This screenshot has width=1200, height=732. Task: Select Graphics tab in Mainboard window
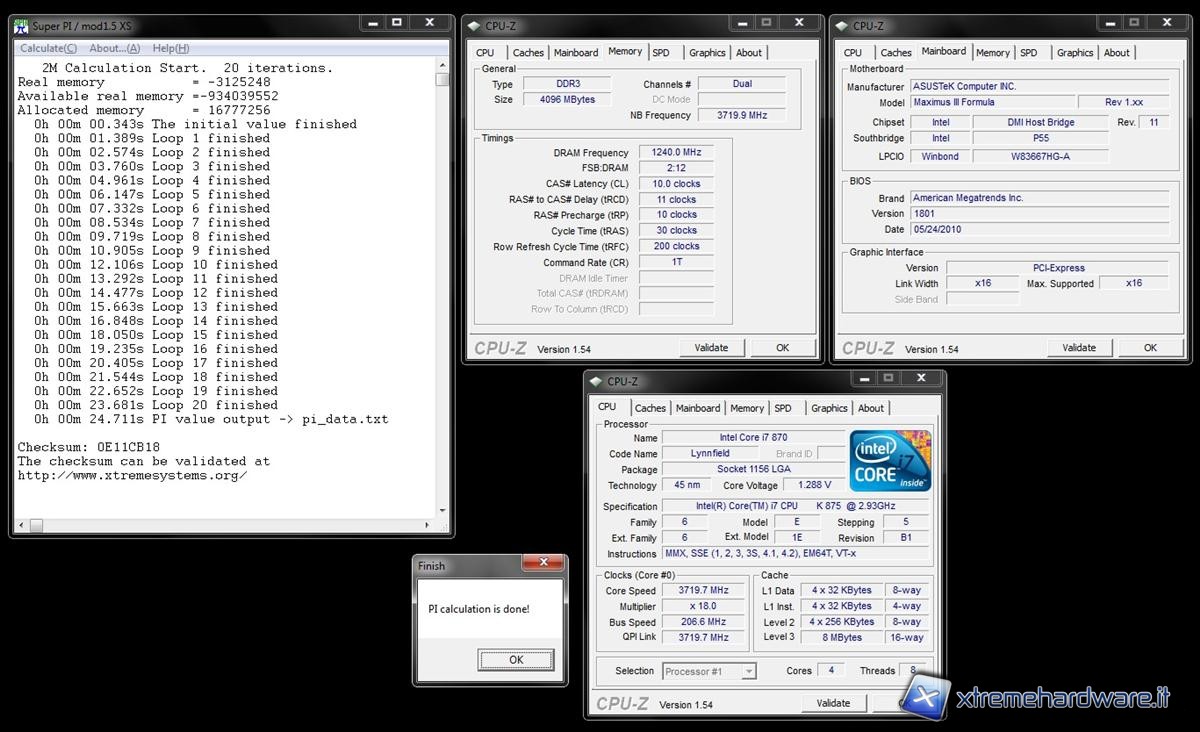[x=1075, y=53]
